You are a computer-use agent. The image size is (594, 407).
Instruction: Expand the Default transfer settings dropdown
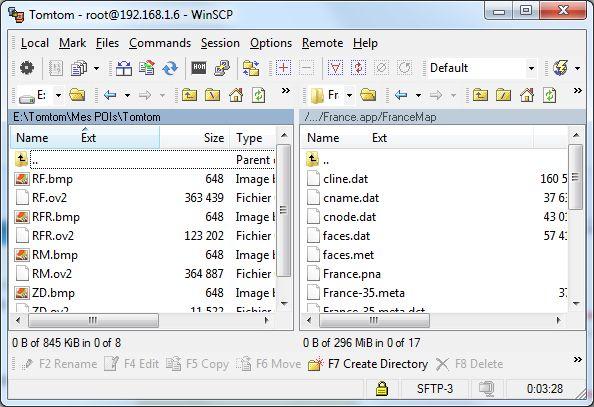[x=531, y=68]
